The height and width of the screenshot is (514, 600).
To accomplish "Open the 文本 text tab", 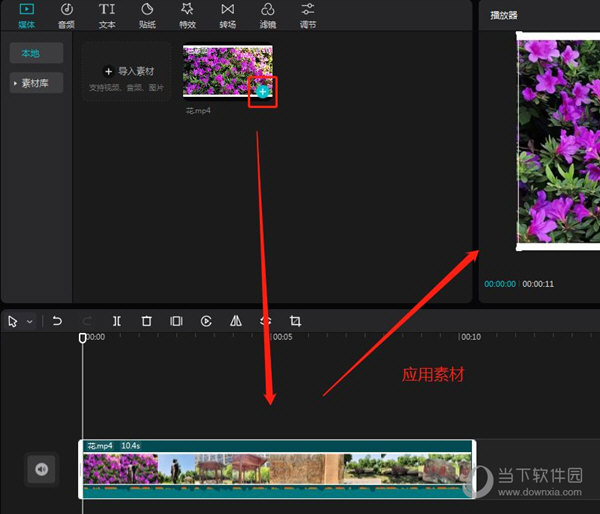I will 107,16.
